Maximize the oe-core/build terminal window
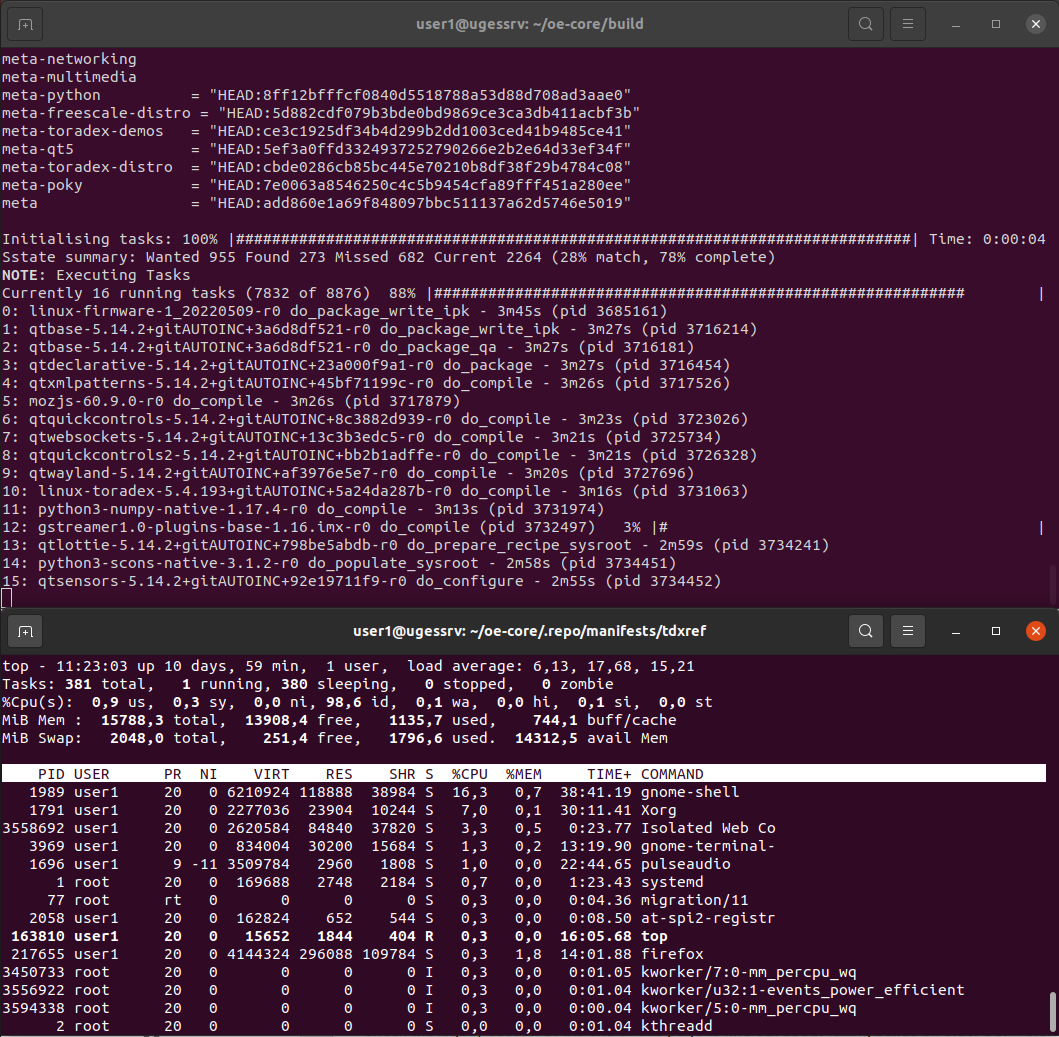This screenshot has height=1037, width=1059. [x=996, y=24]
